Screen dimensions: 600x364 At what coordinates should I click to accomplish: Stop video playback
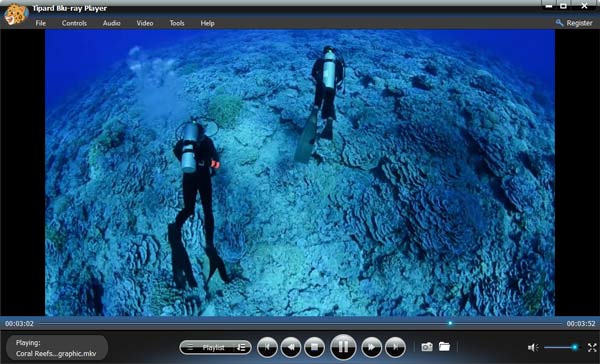(315, 347)
